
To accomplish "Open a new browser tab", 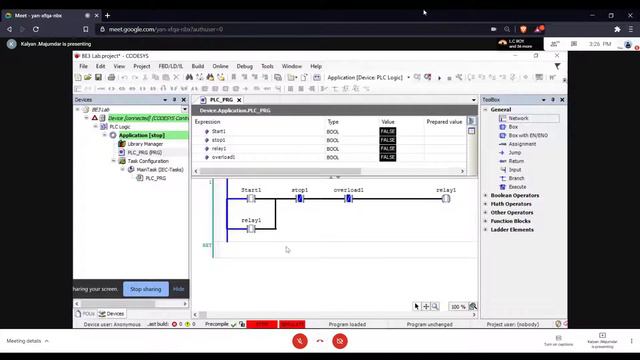I will click(107, 16).
